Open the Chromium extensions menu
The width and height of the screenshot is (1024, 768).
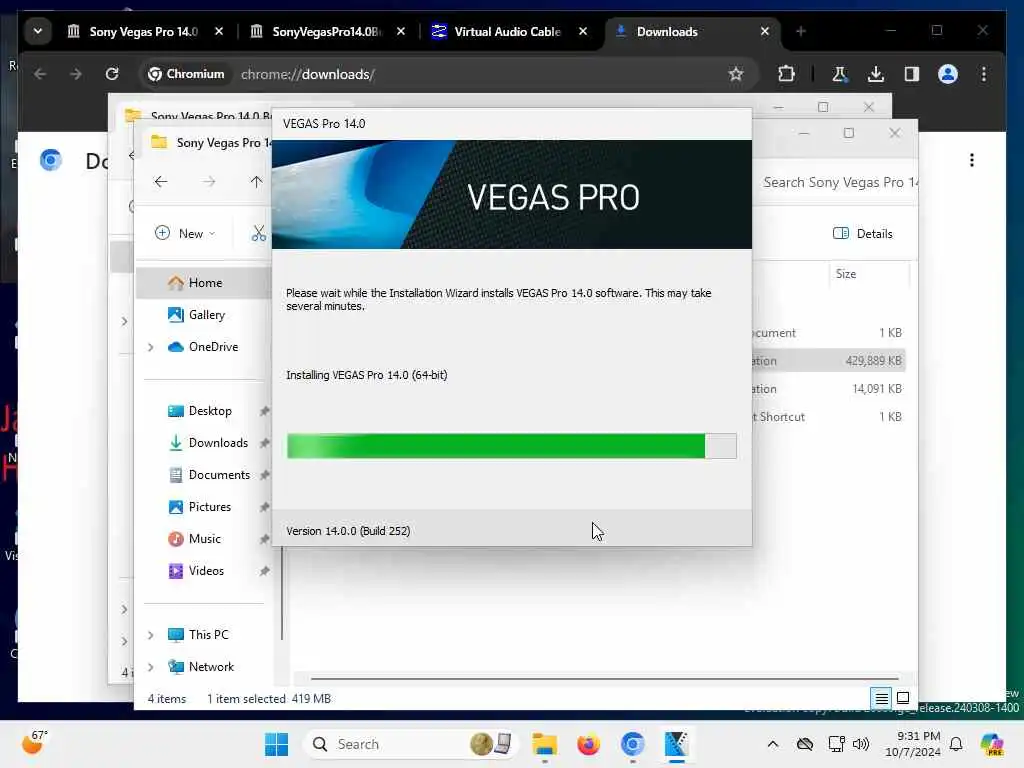(x=786, y=74)
